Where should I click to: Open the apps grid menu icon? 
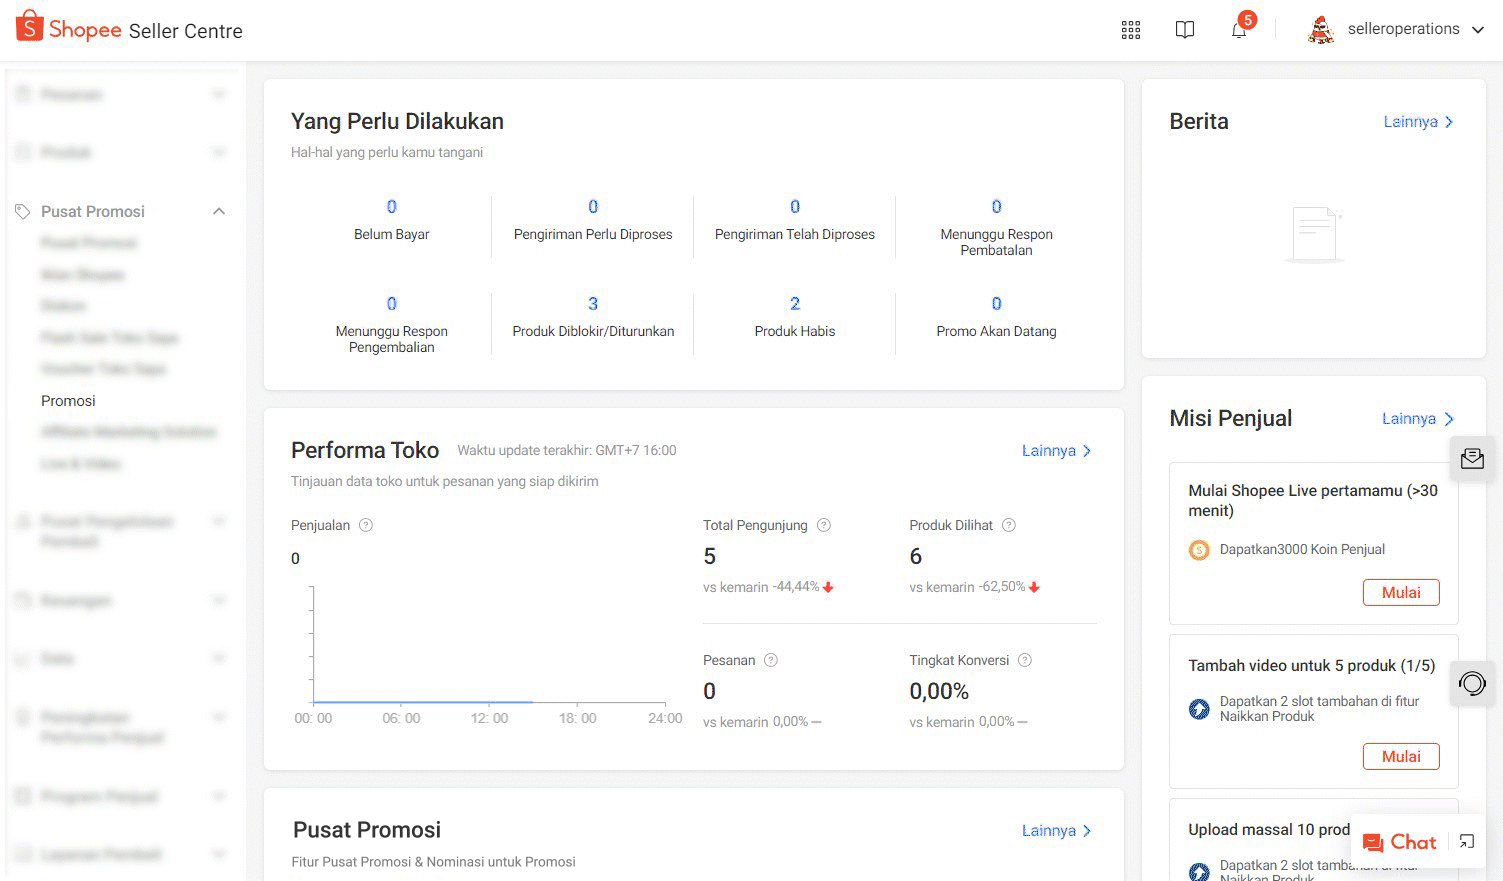tap(1131, 30)
